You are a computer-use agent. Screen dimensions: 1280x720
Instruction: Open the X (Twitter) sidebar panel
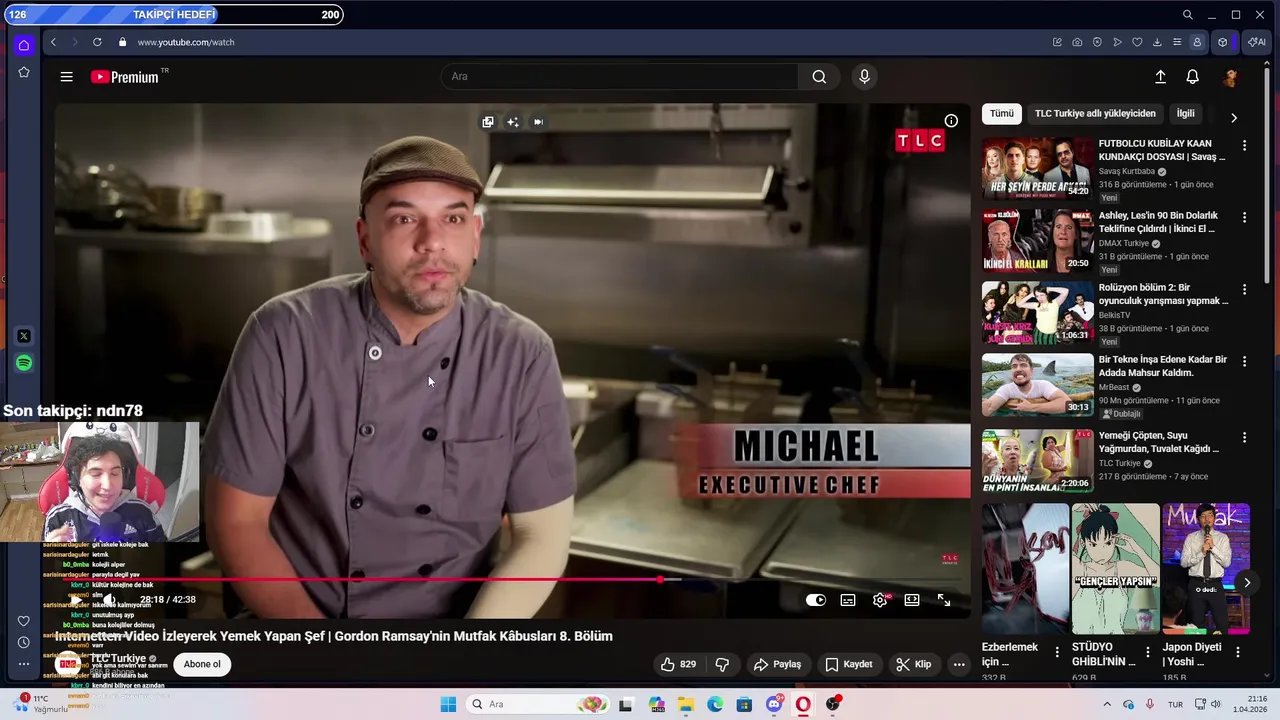tap(24, 336)
